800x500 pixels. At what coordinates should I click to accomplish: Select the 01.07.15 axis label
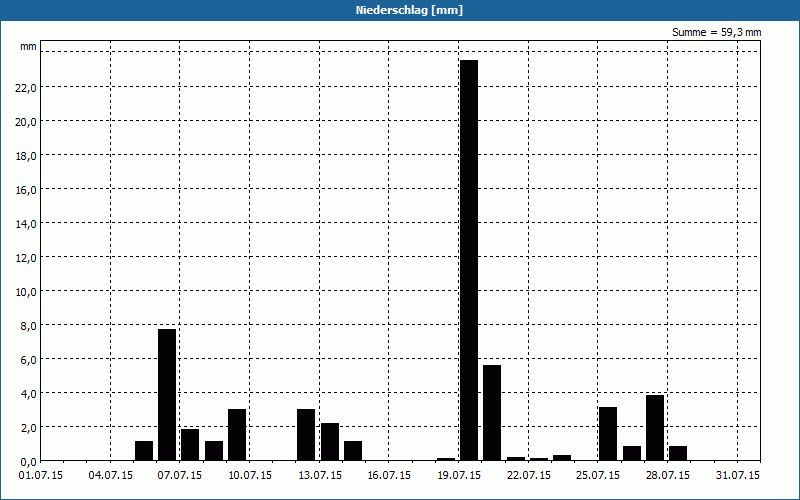click(x=41, y=476)
